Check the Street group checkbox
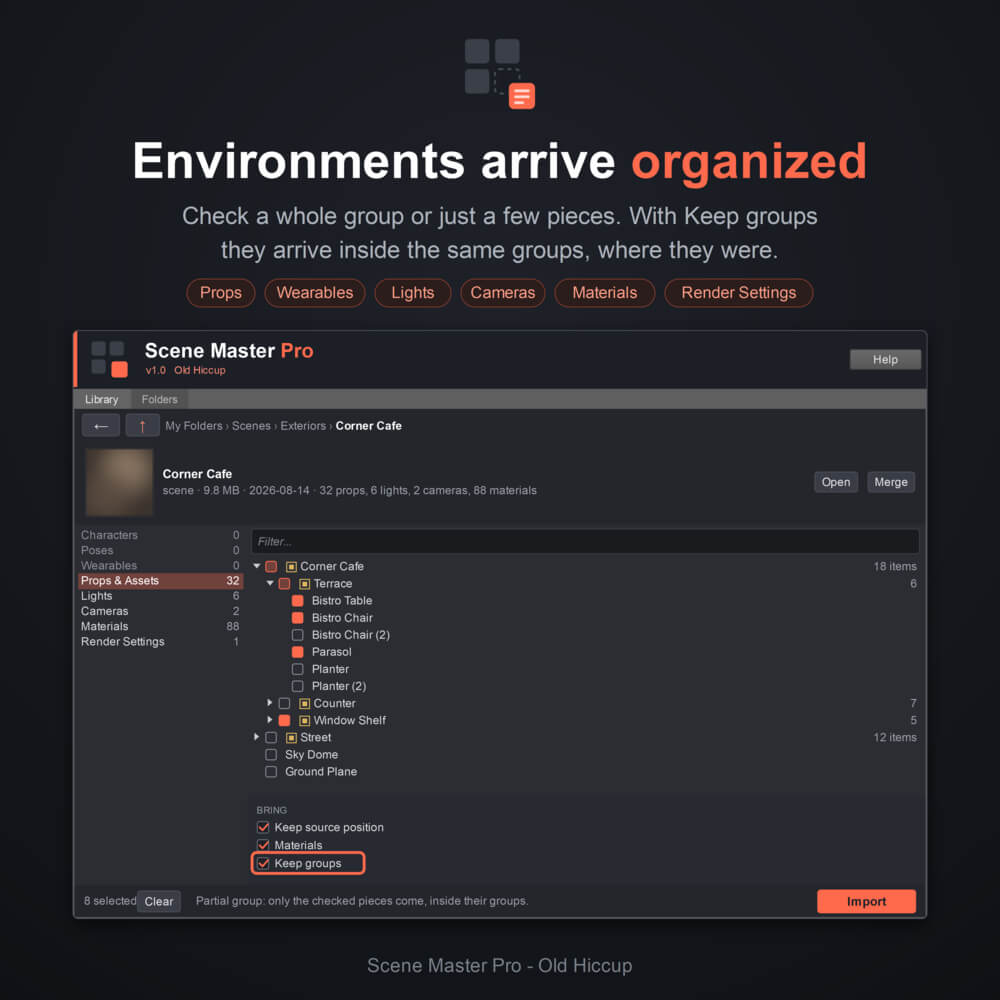 (x=271, y=738)
